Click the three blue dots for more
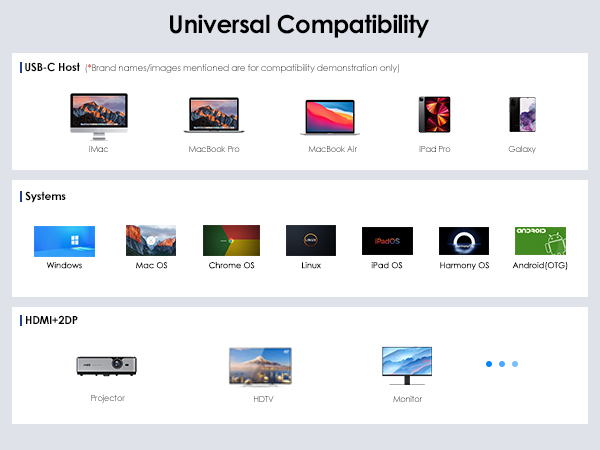Viewport: 600px width, 450px height. click(x=502, y=364)
